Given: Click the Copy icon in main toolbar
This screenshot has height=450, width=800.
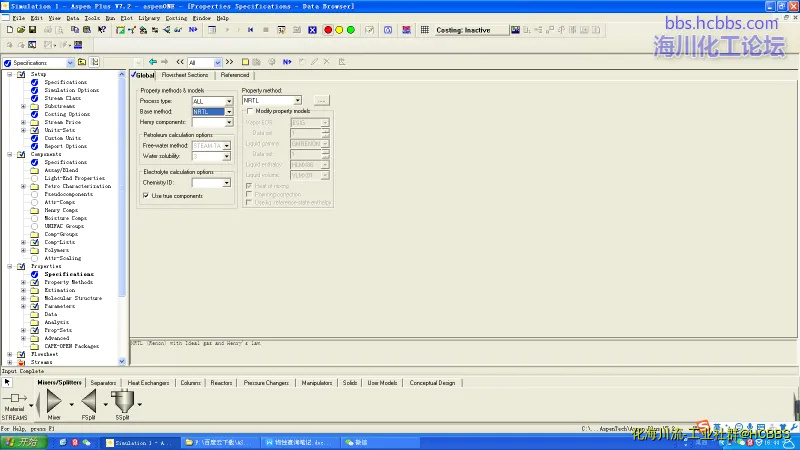Looking at the screenshot, I should point(74,30).
